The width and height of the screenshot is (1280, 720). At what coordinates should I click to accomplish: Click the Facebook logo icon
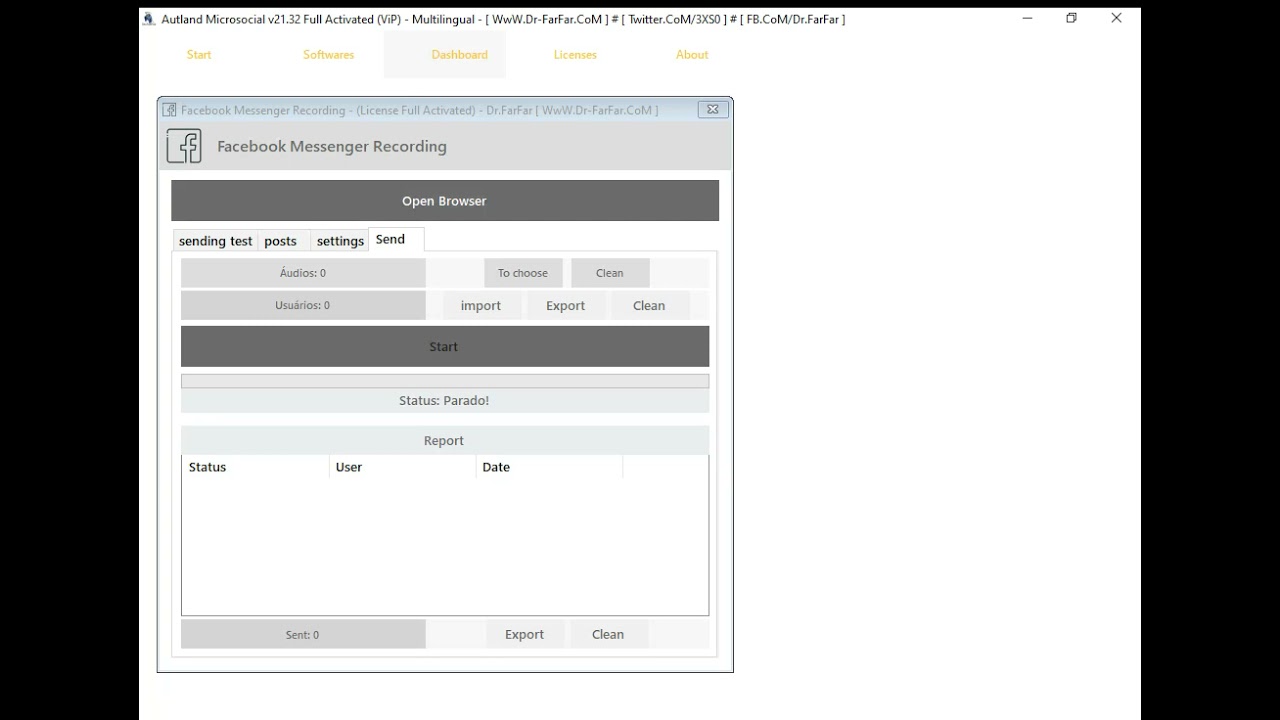point(184,146)
